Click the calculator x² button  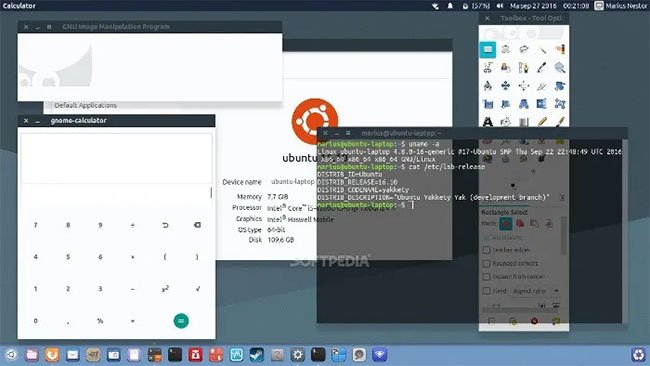tap(165, 289)
